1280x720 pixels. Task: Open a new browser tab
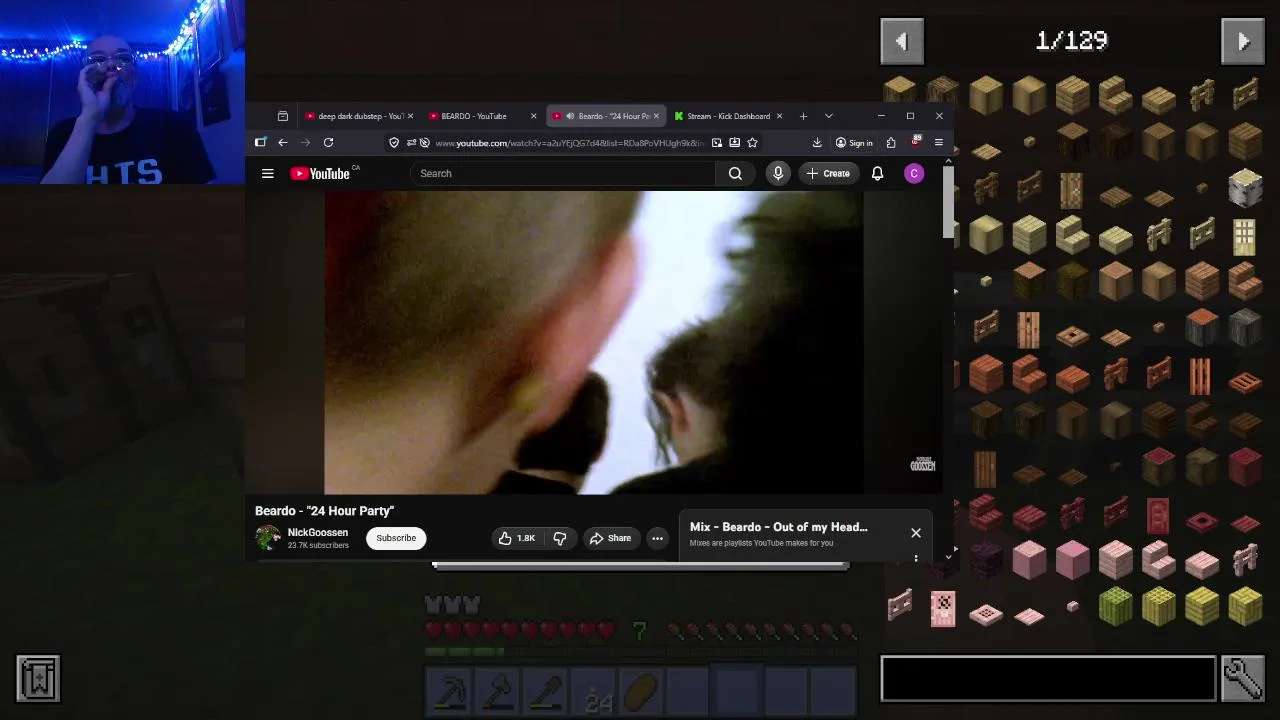click(803, 116)
